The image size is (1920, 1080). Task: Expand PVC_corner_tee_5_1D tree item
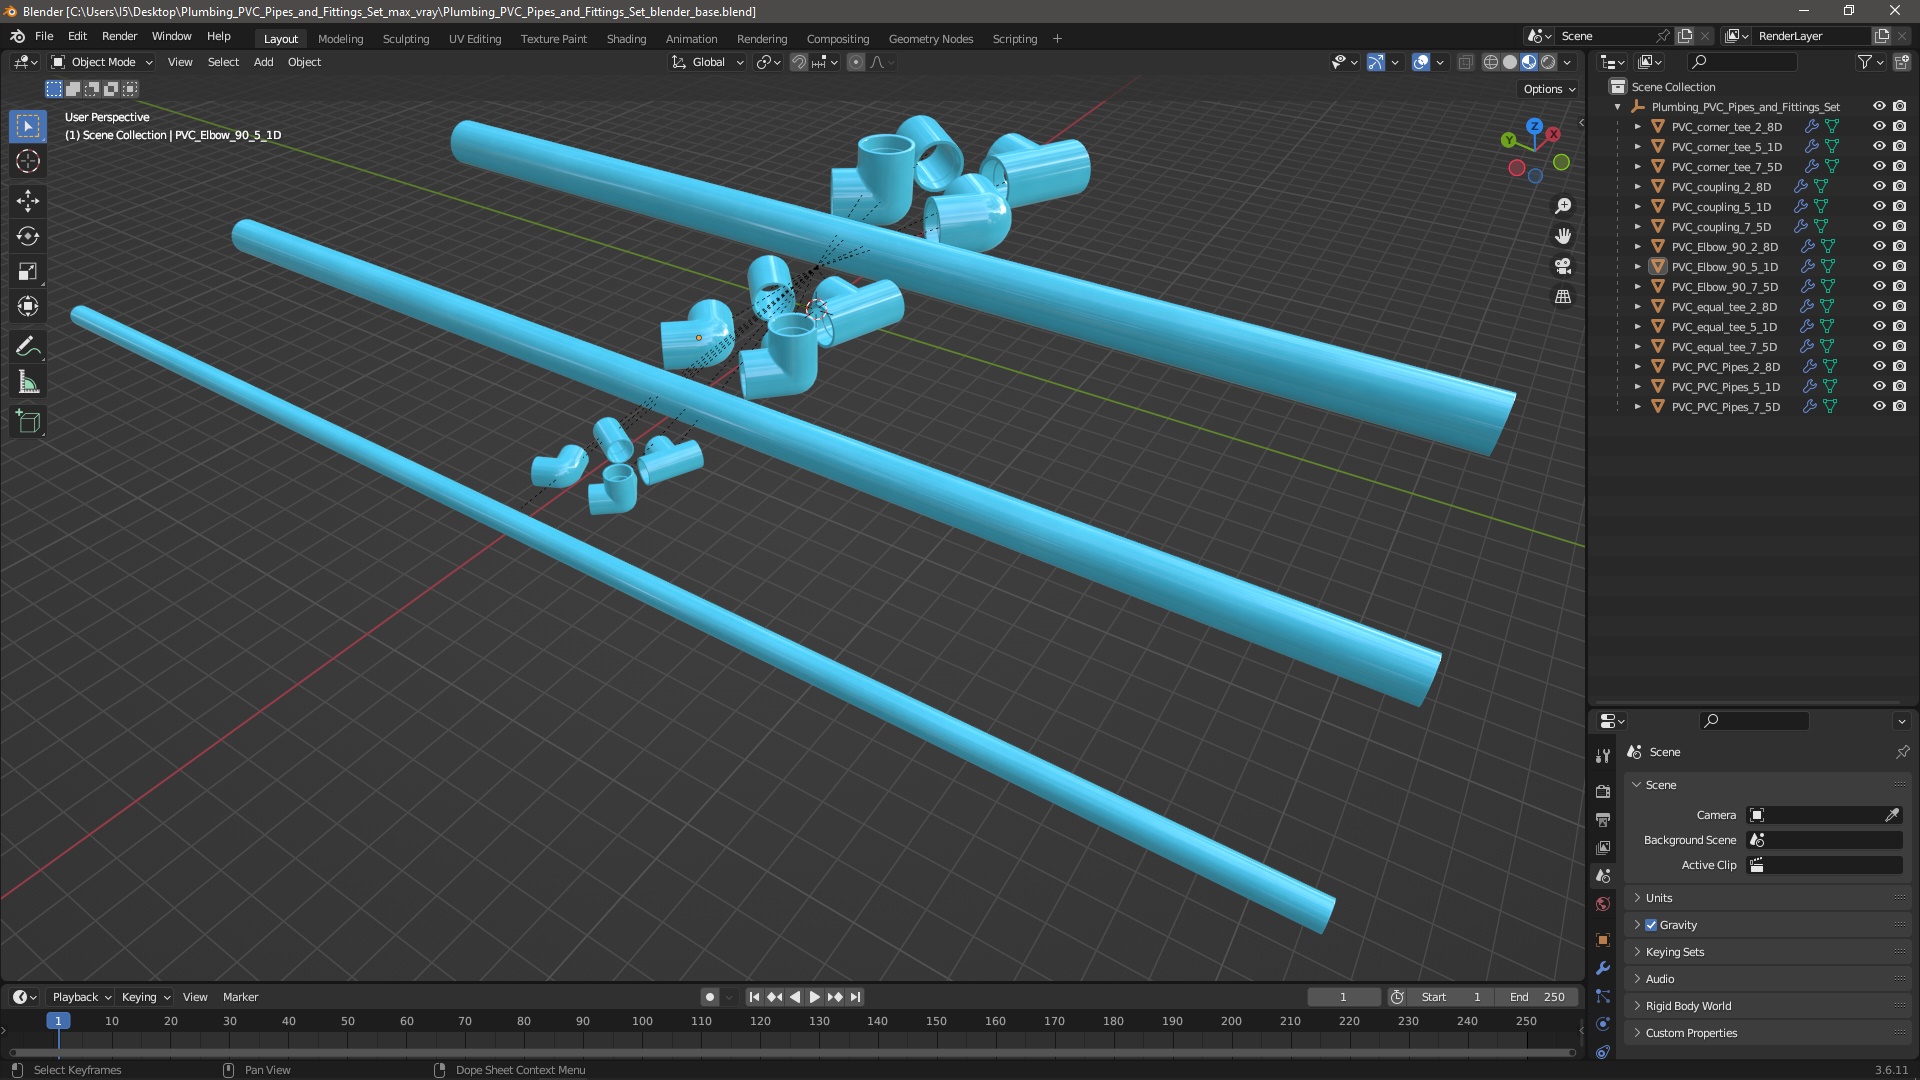1637,147
